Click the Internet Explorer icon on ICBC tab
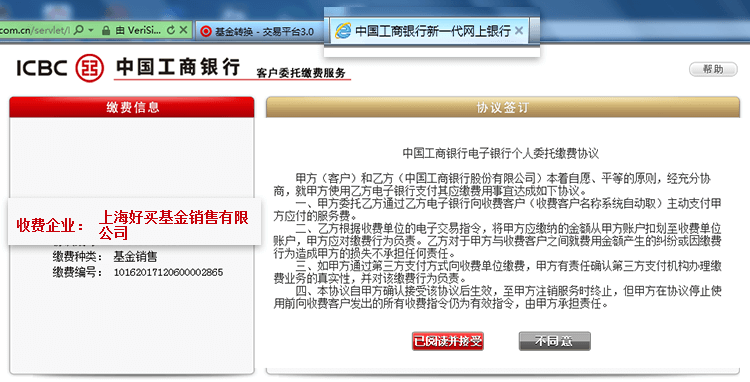This screenshot has height=382, width=750. (x=343, y=31)
